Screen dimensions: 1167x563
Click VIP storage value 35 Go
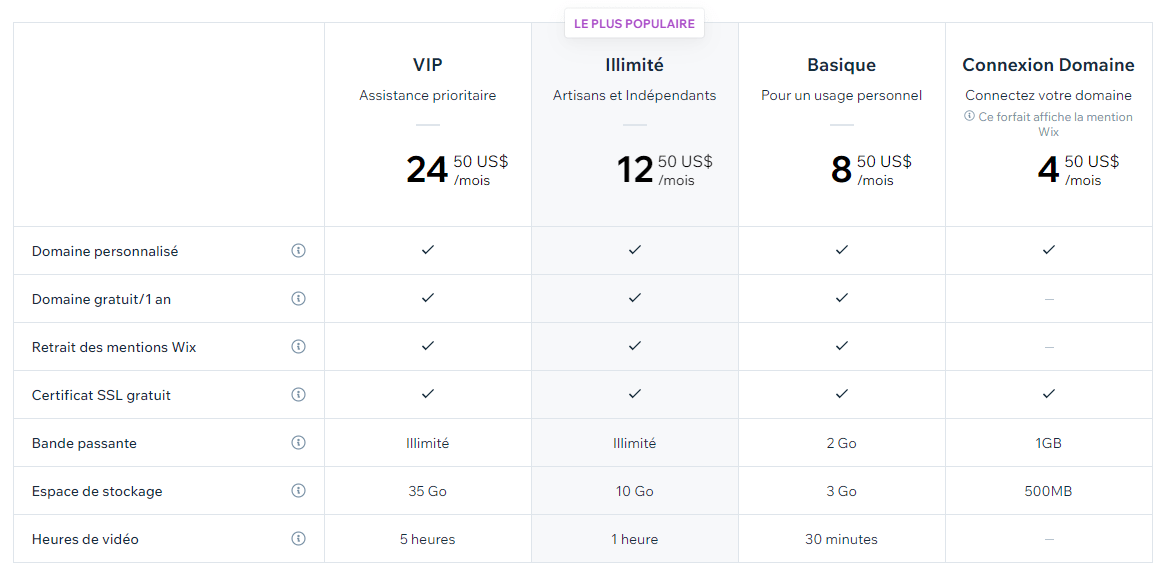coord(427,491)
